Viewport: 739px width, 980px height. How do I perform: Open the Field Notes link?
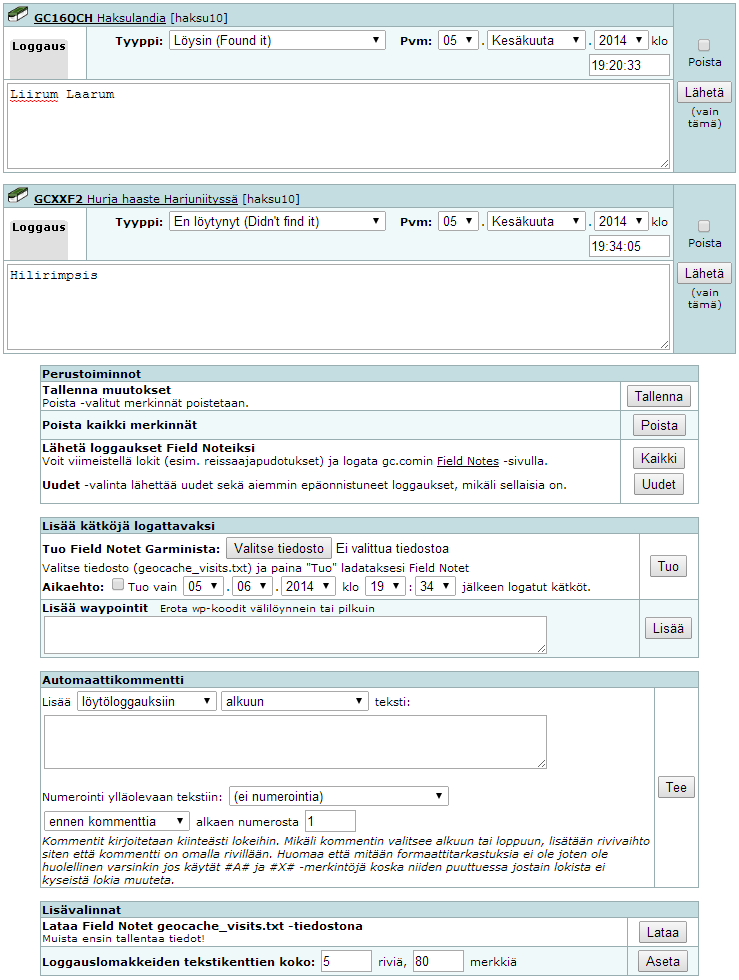(468, 461)
